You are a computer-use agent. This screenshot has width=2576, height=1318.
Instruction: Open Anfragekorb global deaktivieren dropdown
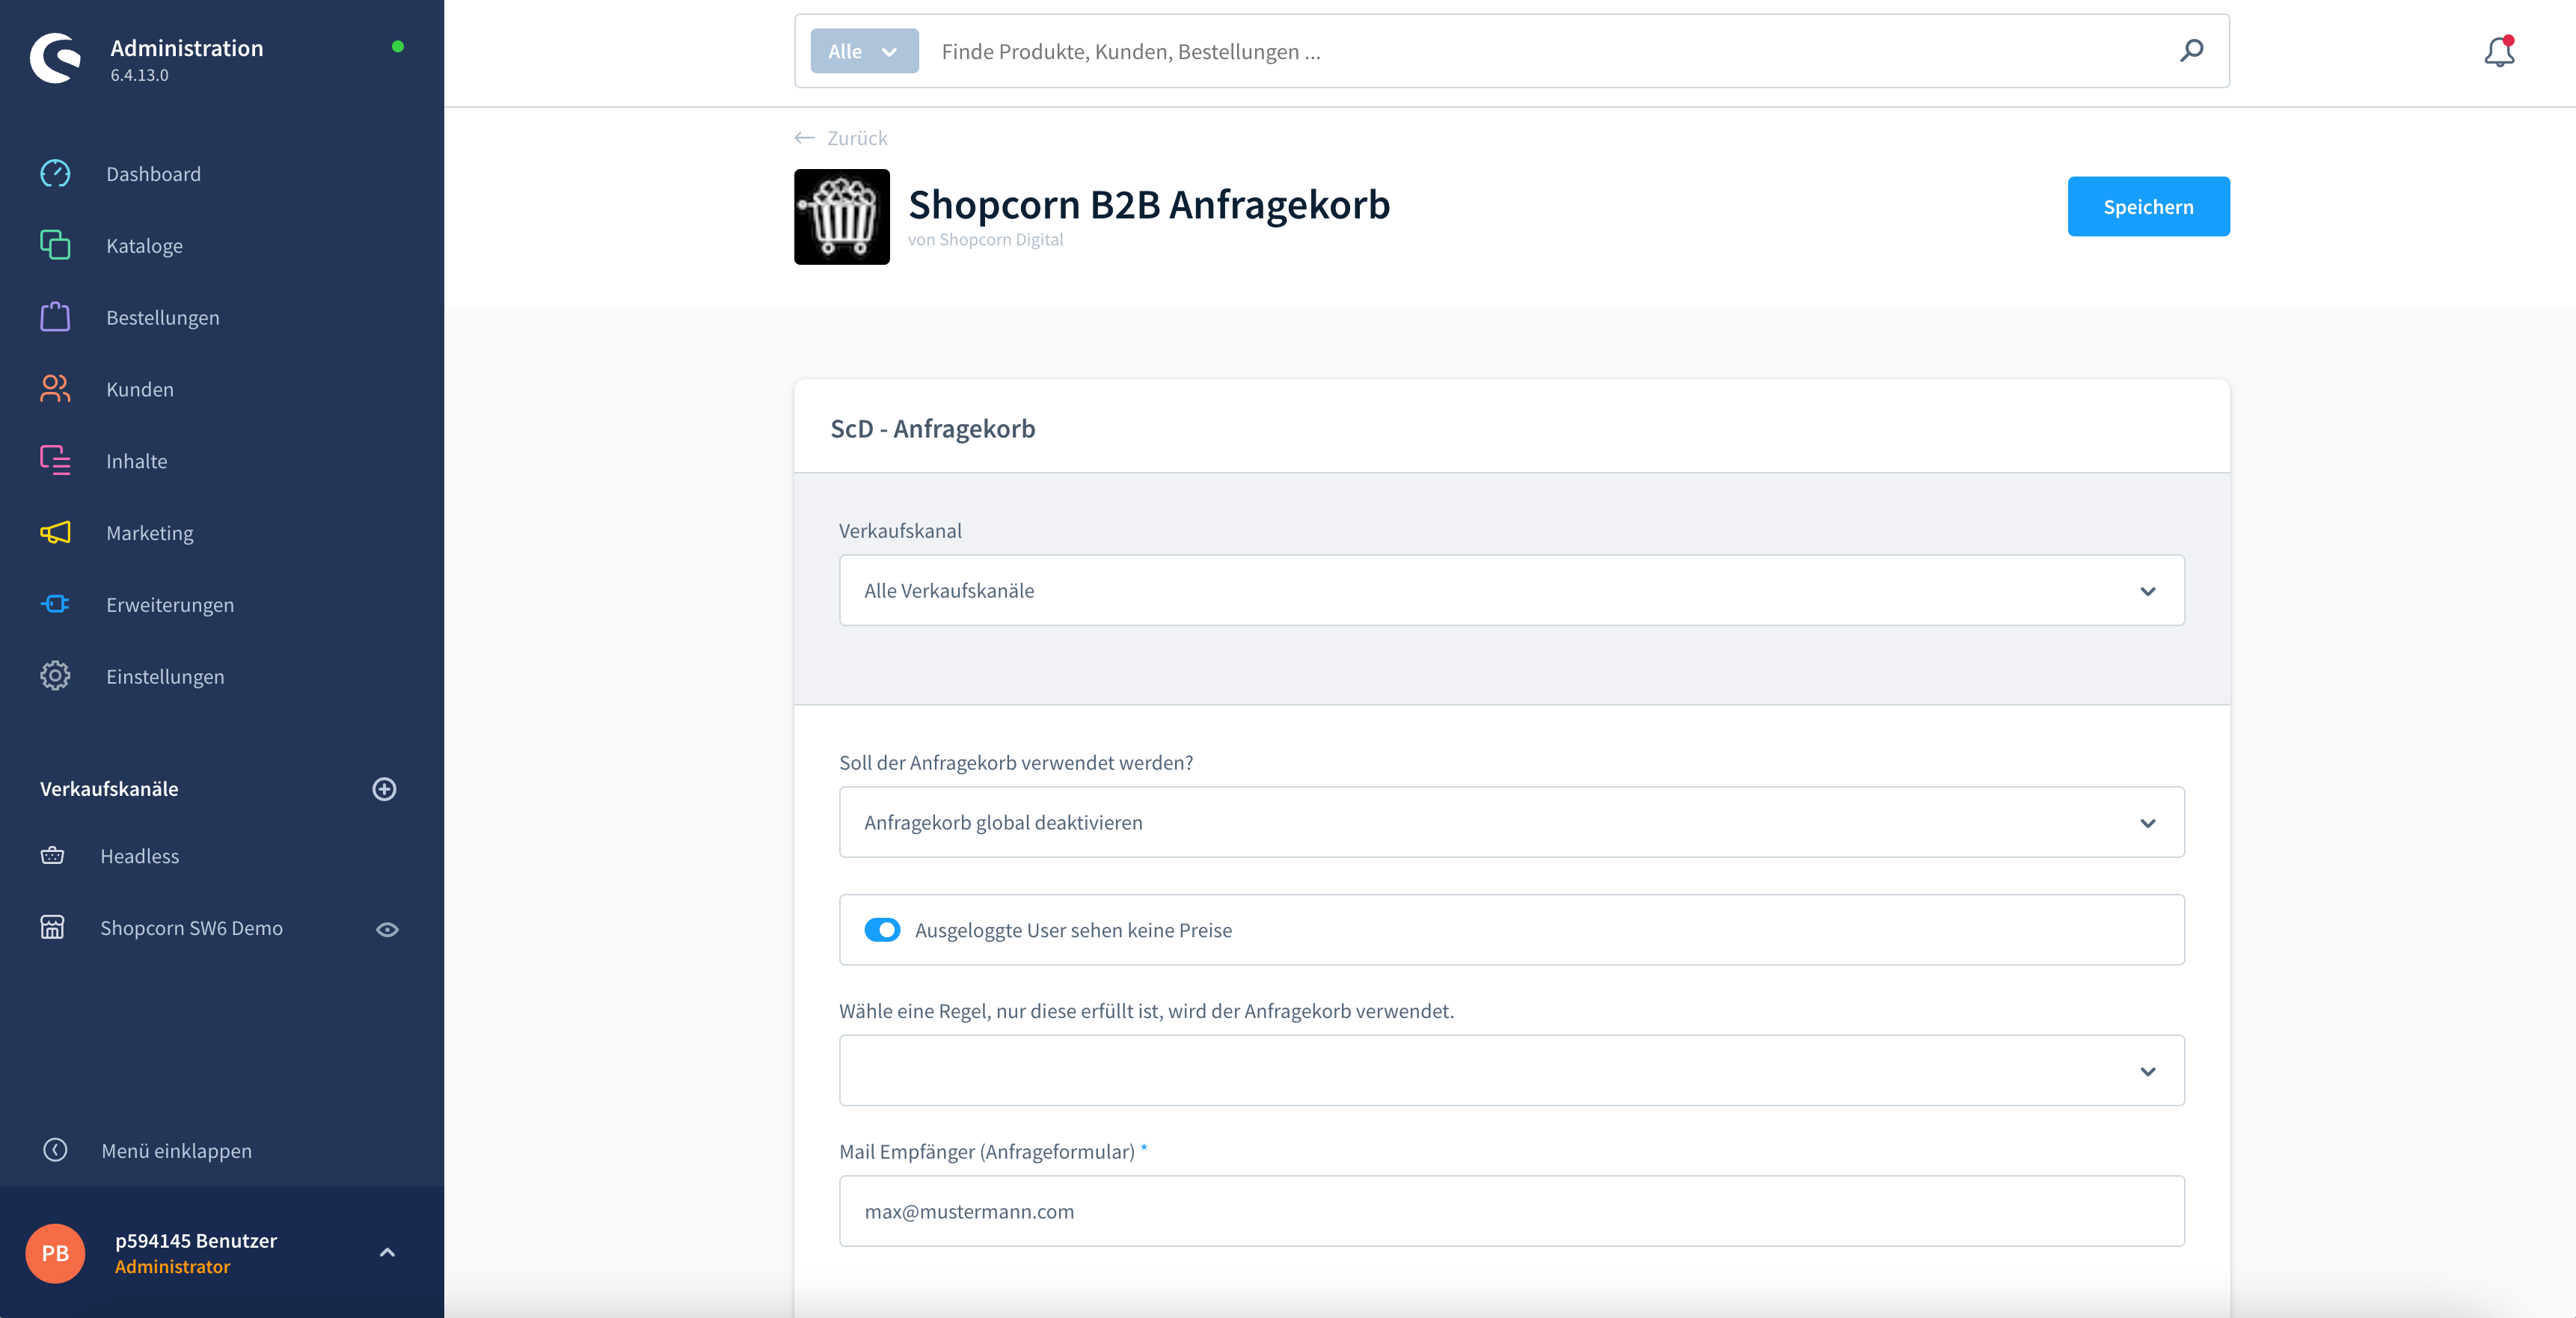[x=1511, y=822]
